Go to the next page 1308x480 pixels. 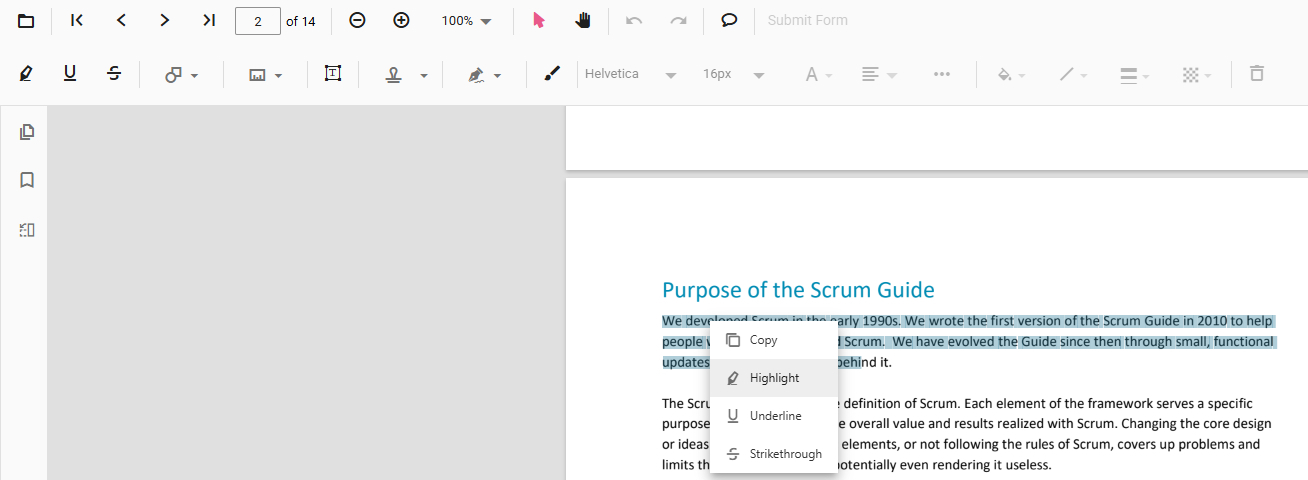click(165, 21)
